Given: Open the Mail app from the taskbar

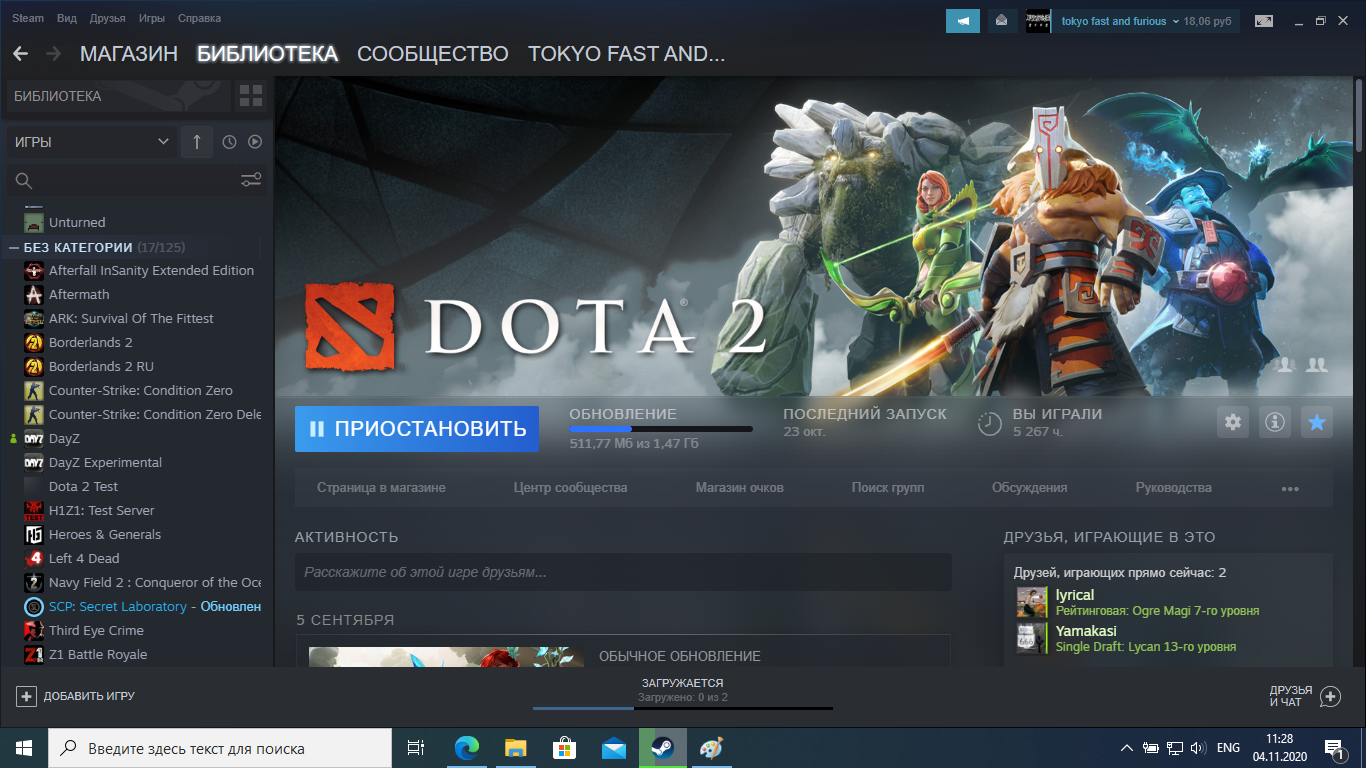Looking at the screenshot, I should click(x=613, y=748).
